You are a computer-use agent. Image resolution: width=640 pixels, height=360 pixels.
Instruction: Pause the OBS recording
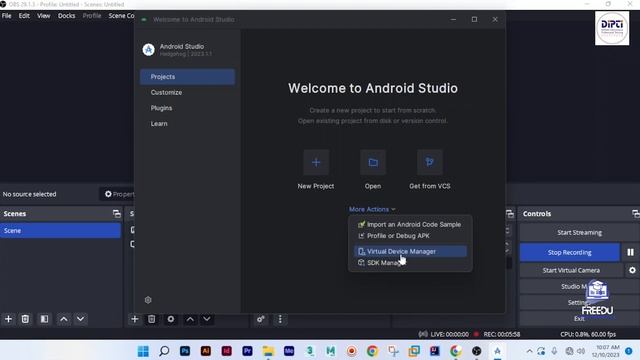(630, 252)
